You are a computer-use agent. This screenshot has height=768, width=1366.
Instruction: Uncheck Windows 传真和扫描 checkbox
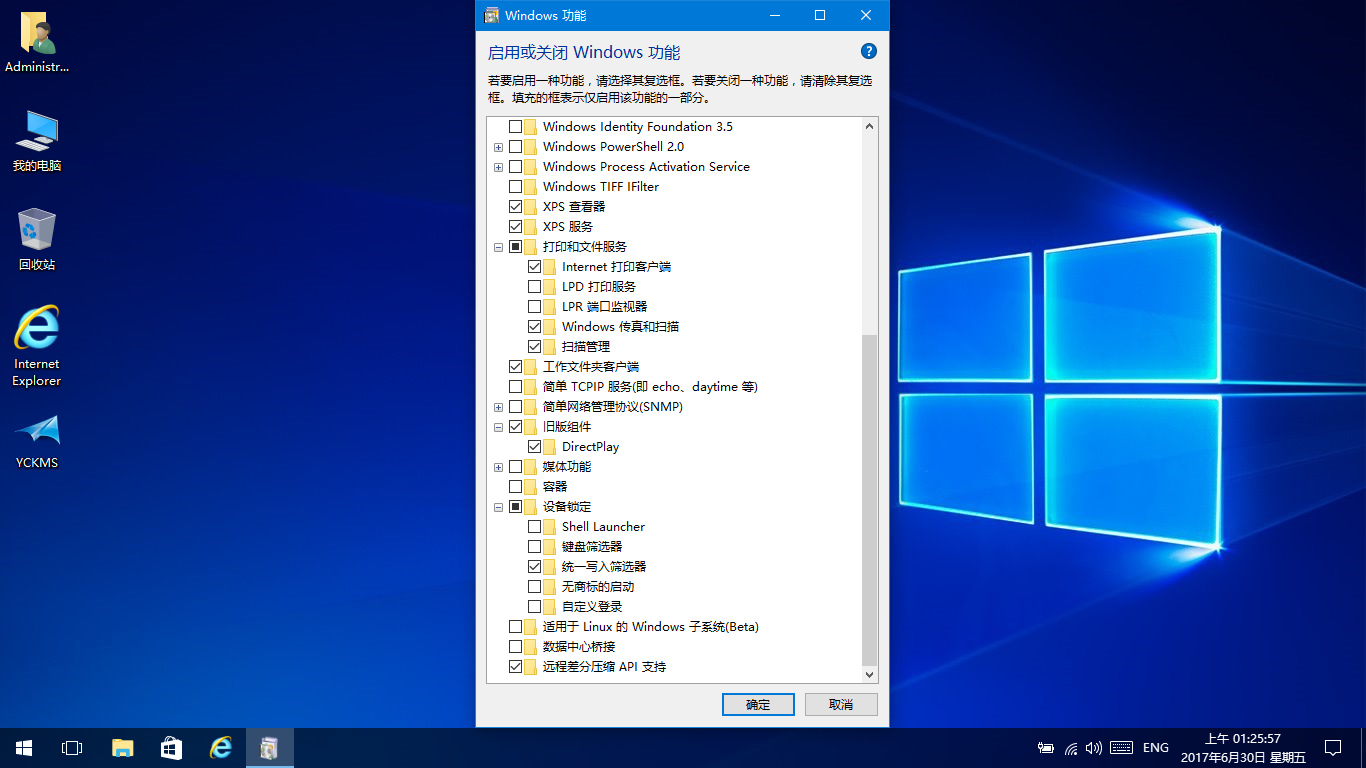[x=535, y=327]
